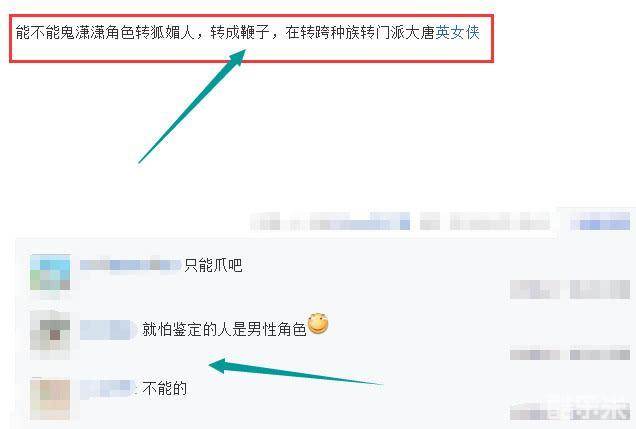Click the comment text 只能爪吧
The height and width of the screenshot is (429, 636).
[x=213, y=265]
